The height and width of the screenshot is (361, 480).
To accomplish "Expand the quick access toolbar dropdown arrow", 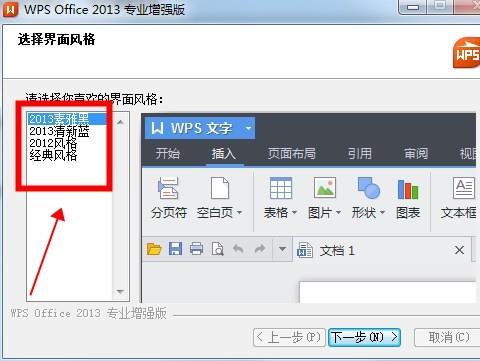I will pyautogui.click(x=282, y=249).
